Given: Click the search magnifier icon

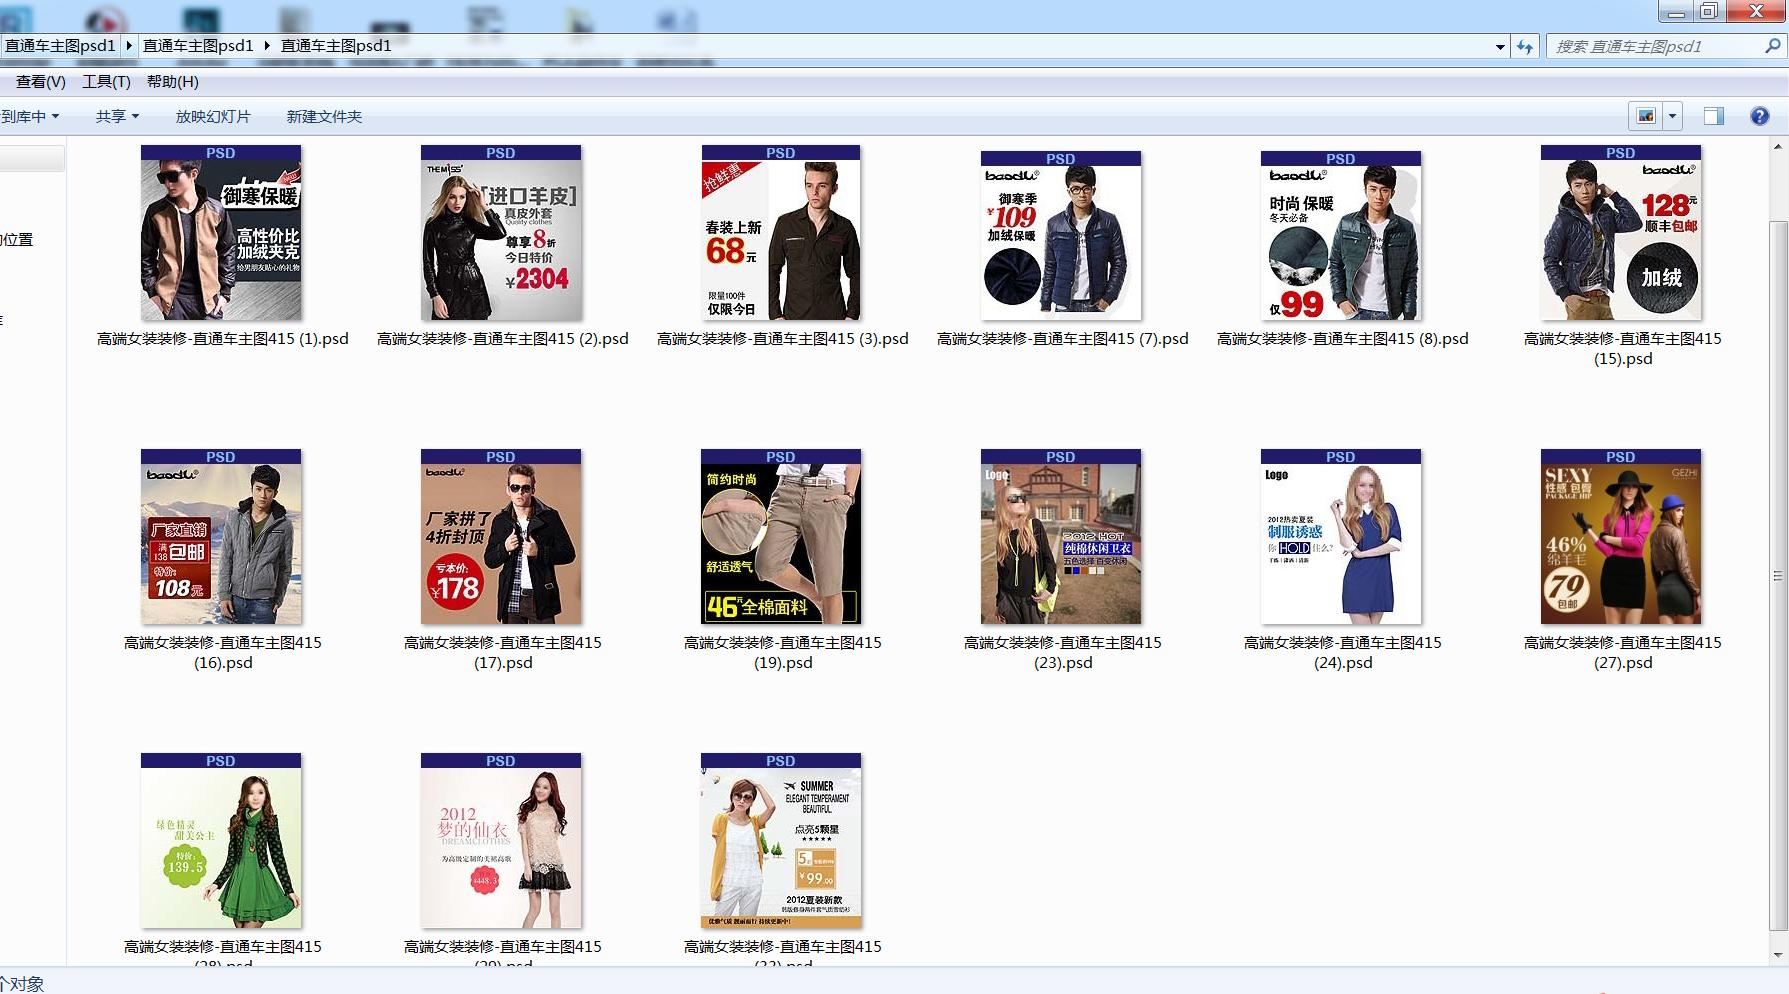Looking at the screenshot, I should 1772,46.
